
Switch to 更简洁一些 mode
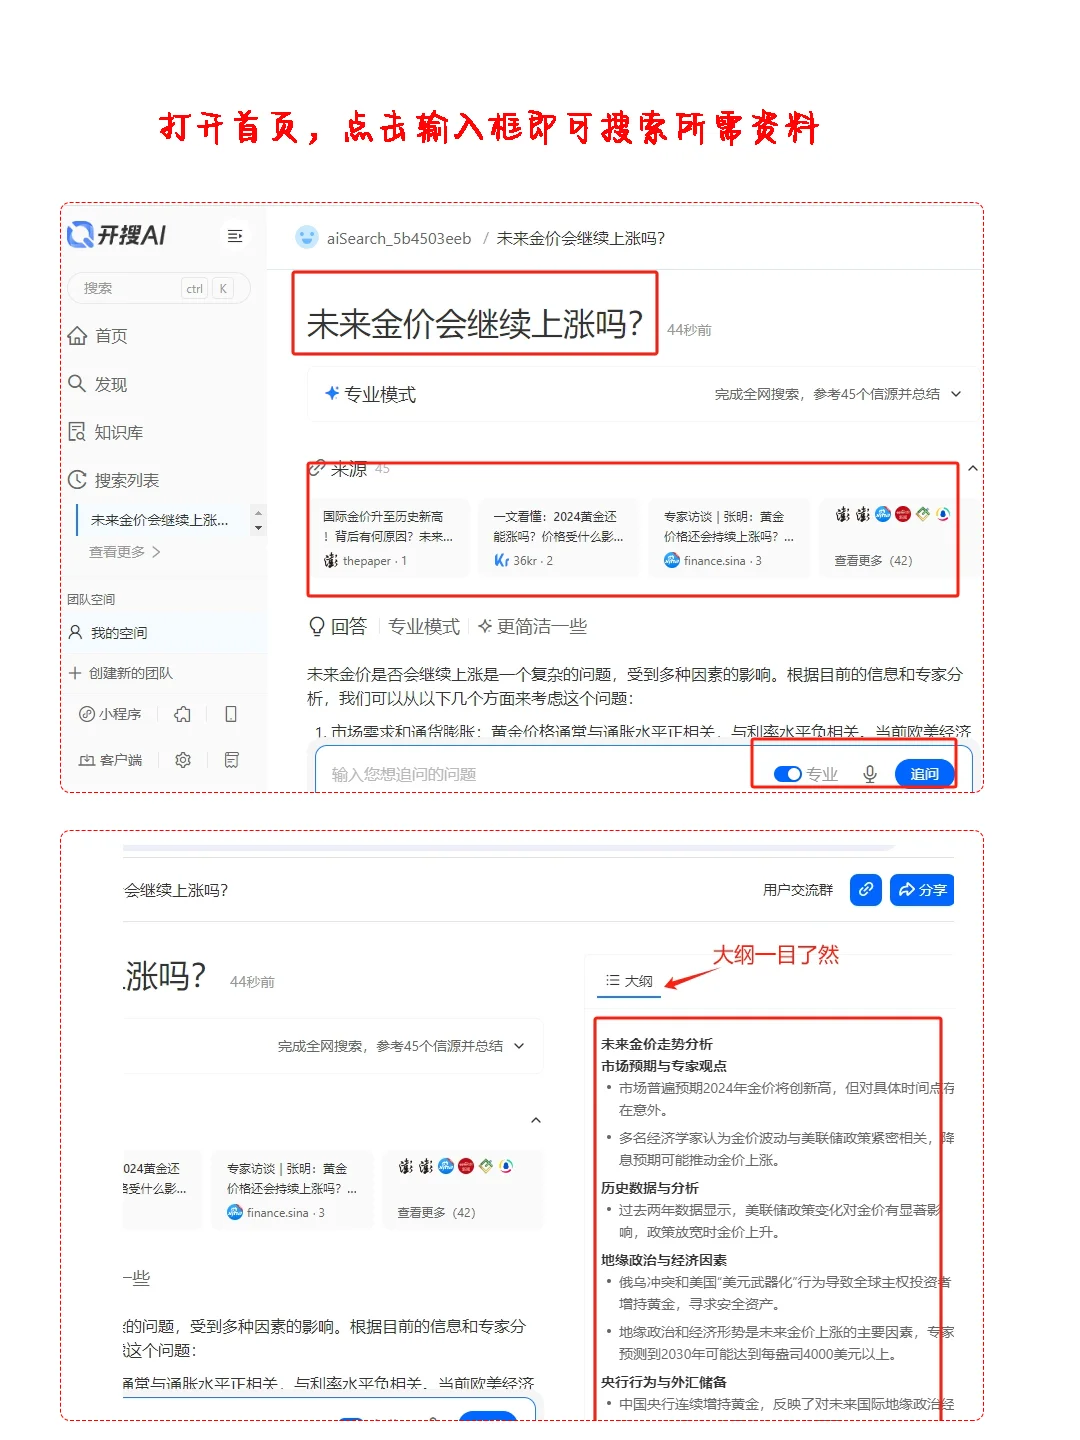point(535,626)
